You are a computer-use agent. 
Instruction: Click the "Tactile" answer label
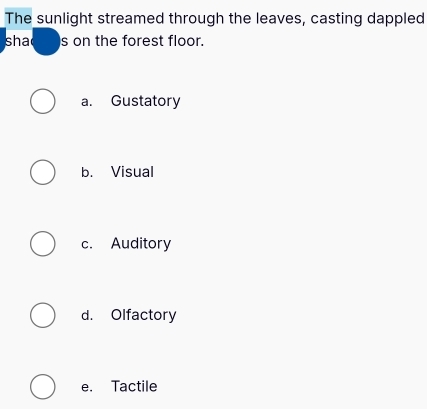pos(134,386)
